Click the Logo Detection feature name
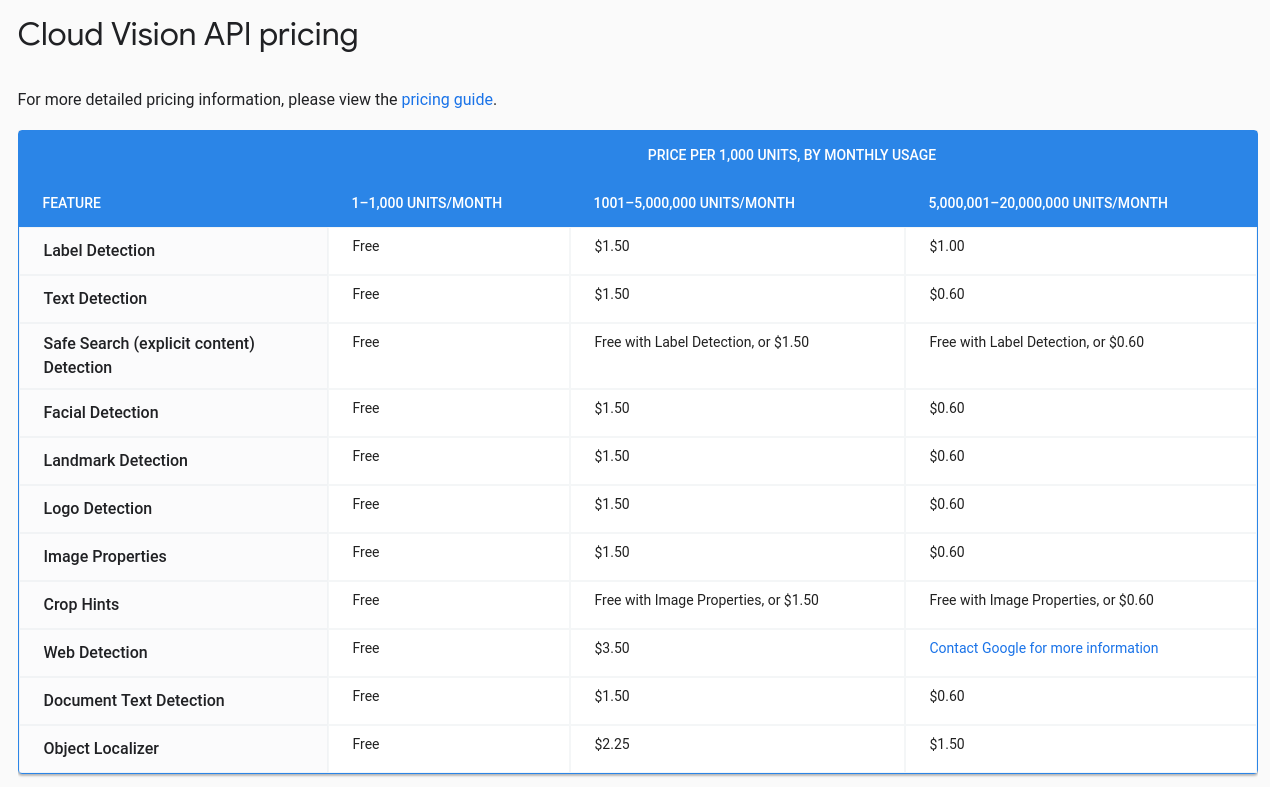The width and height of the screenshot is (1270, 787). (x=98, y=508)
